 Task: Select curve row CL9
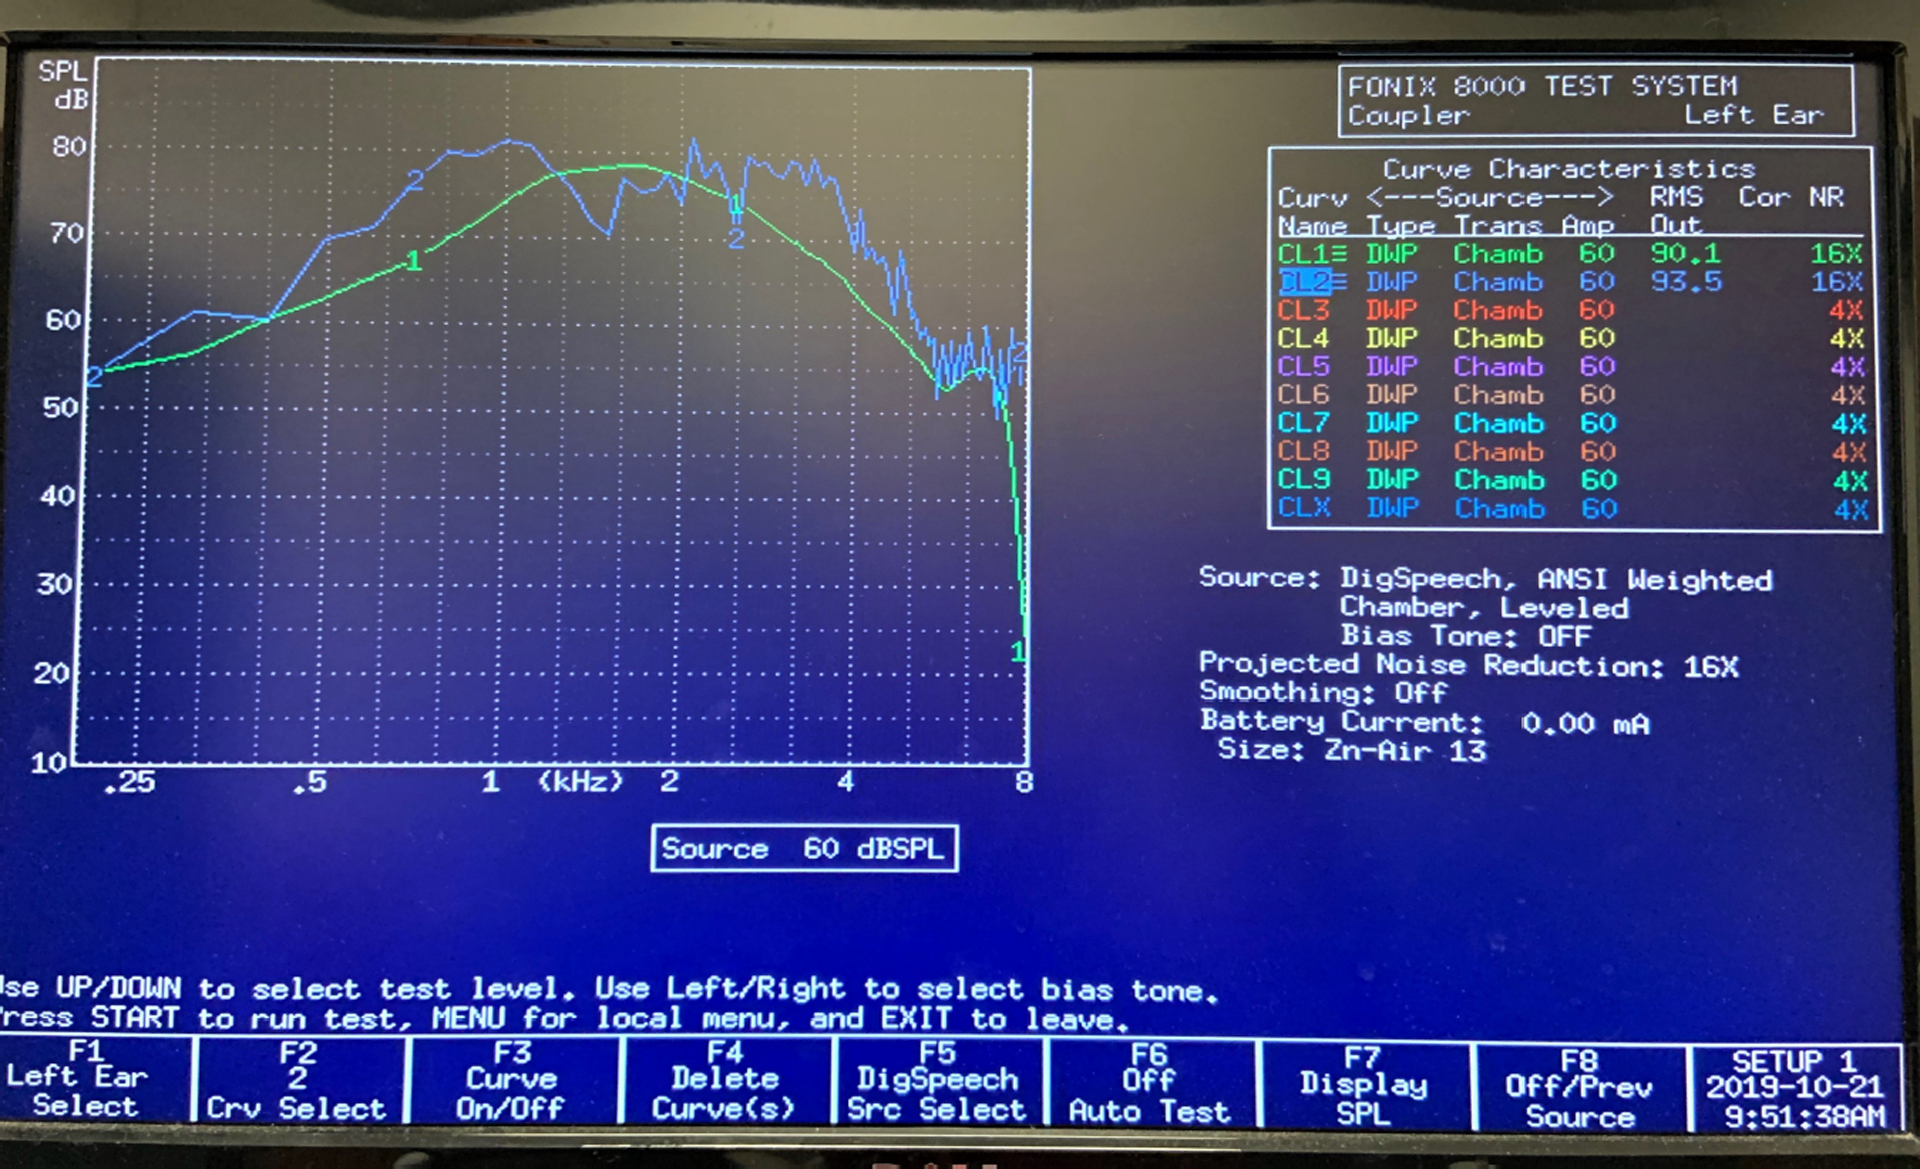pyautogui.click(x=1571, y=480)
